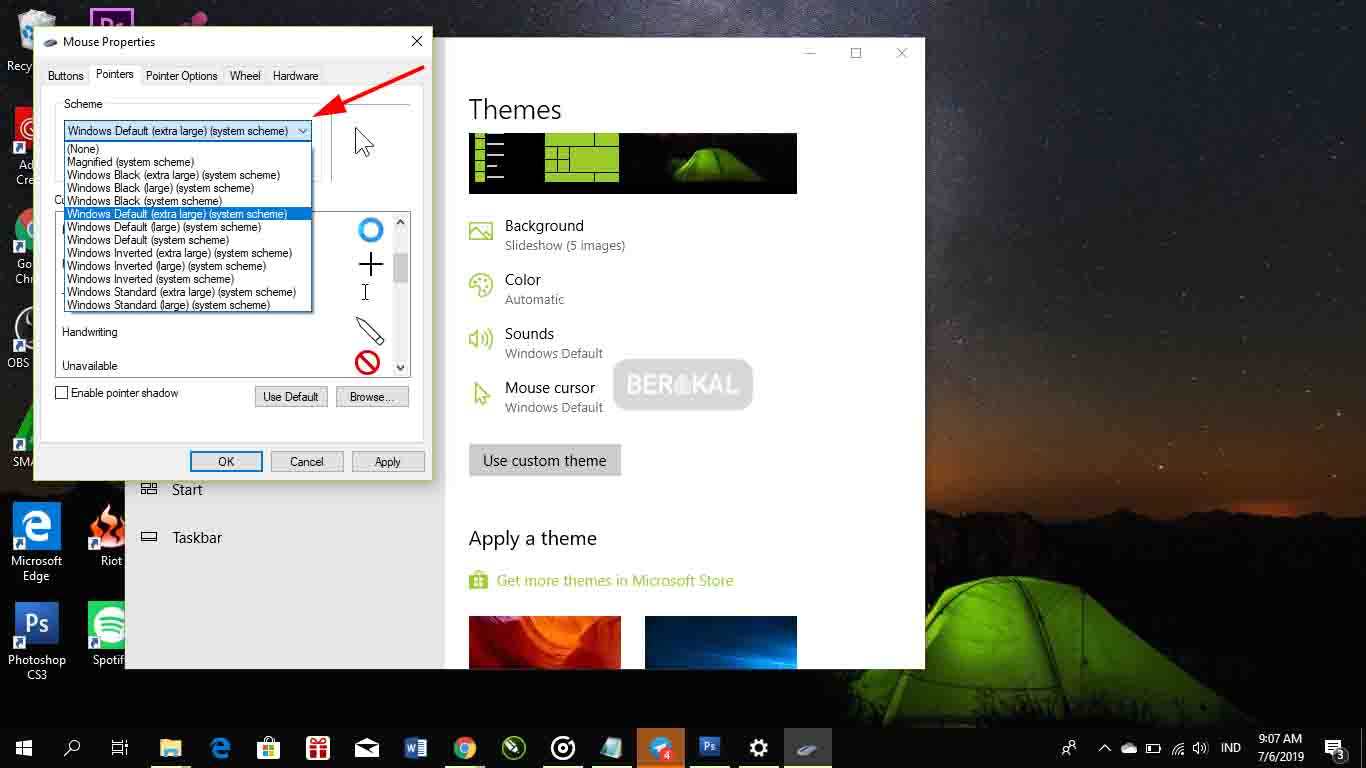
Task: Open Get more themes in Microsoft Store
Action: point(602,580)
